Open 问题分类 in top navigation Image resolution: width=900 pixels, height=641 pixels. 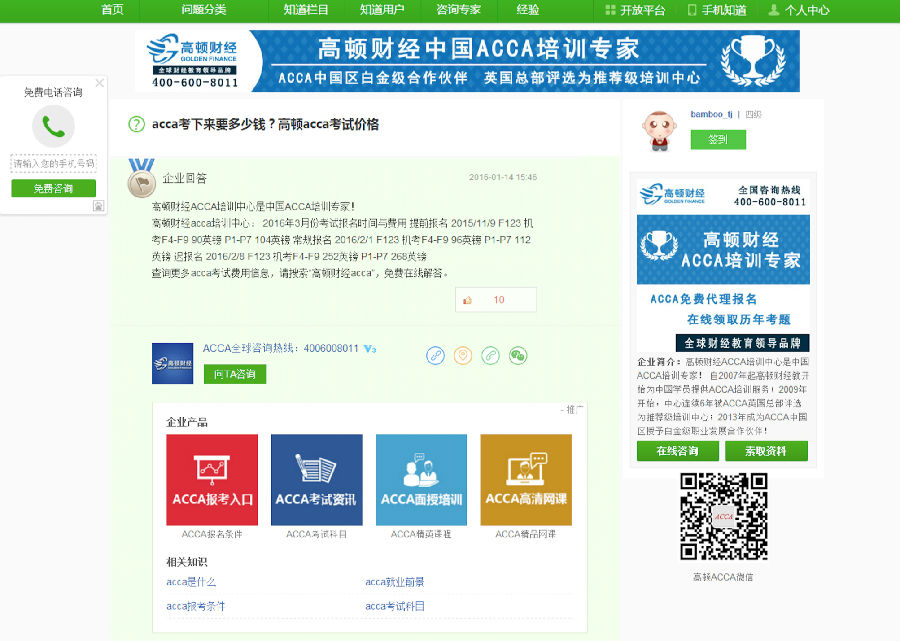(204, 10)
